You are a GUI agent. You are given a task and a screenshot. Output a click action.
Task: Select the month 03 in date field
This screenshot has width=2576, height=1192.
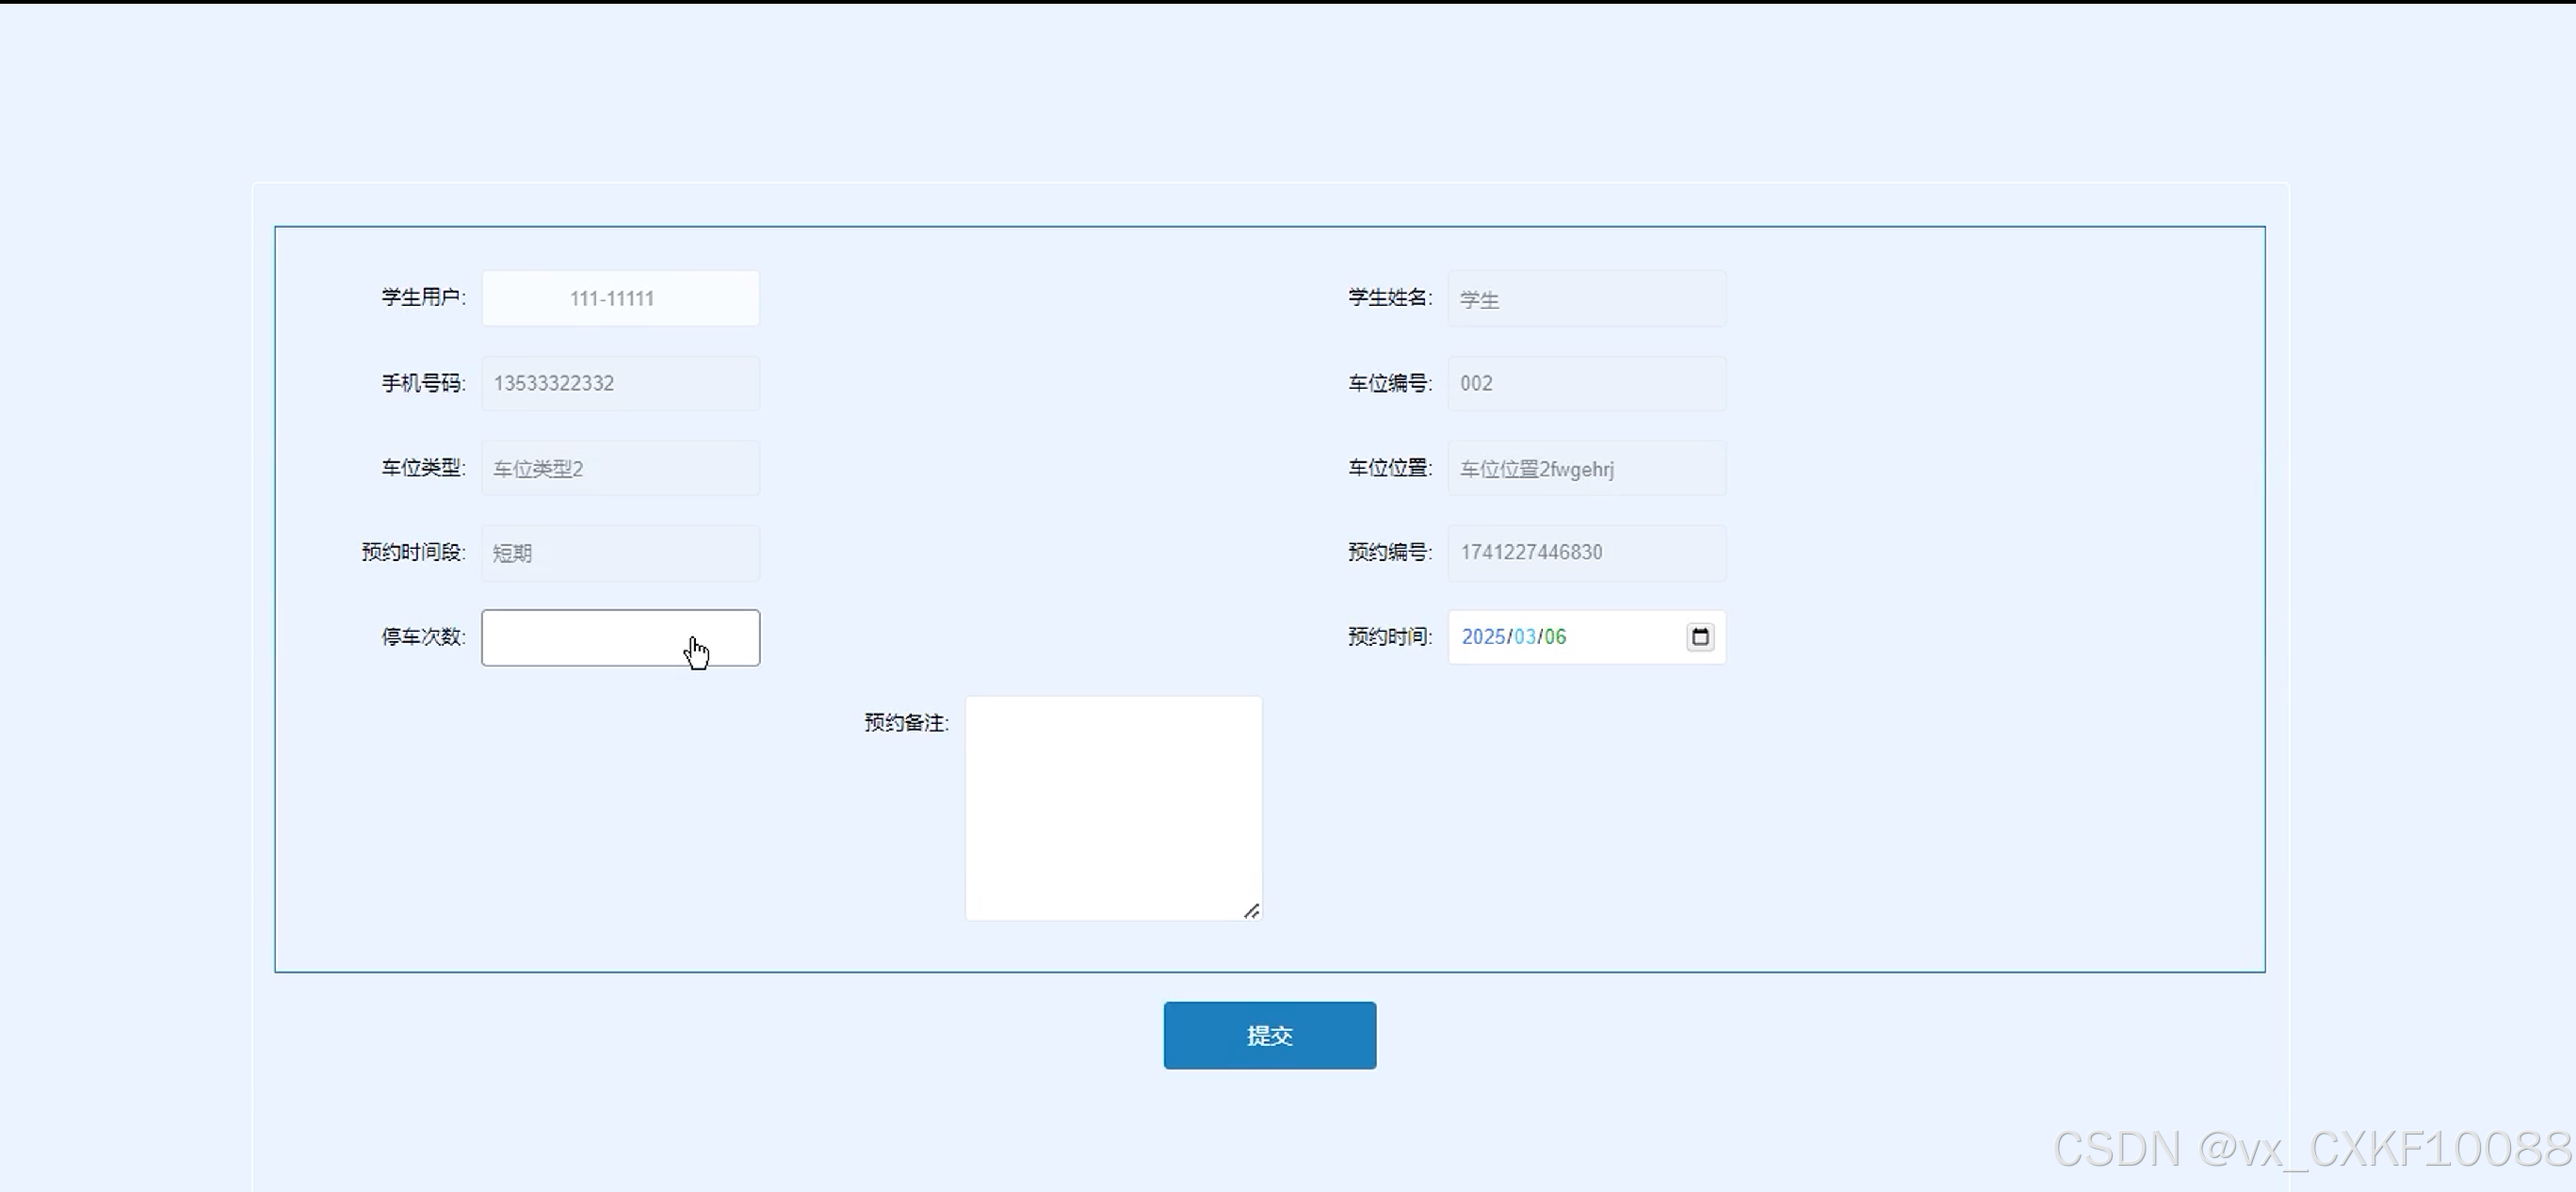pos(1524,637)
